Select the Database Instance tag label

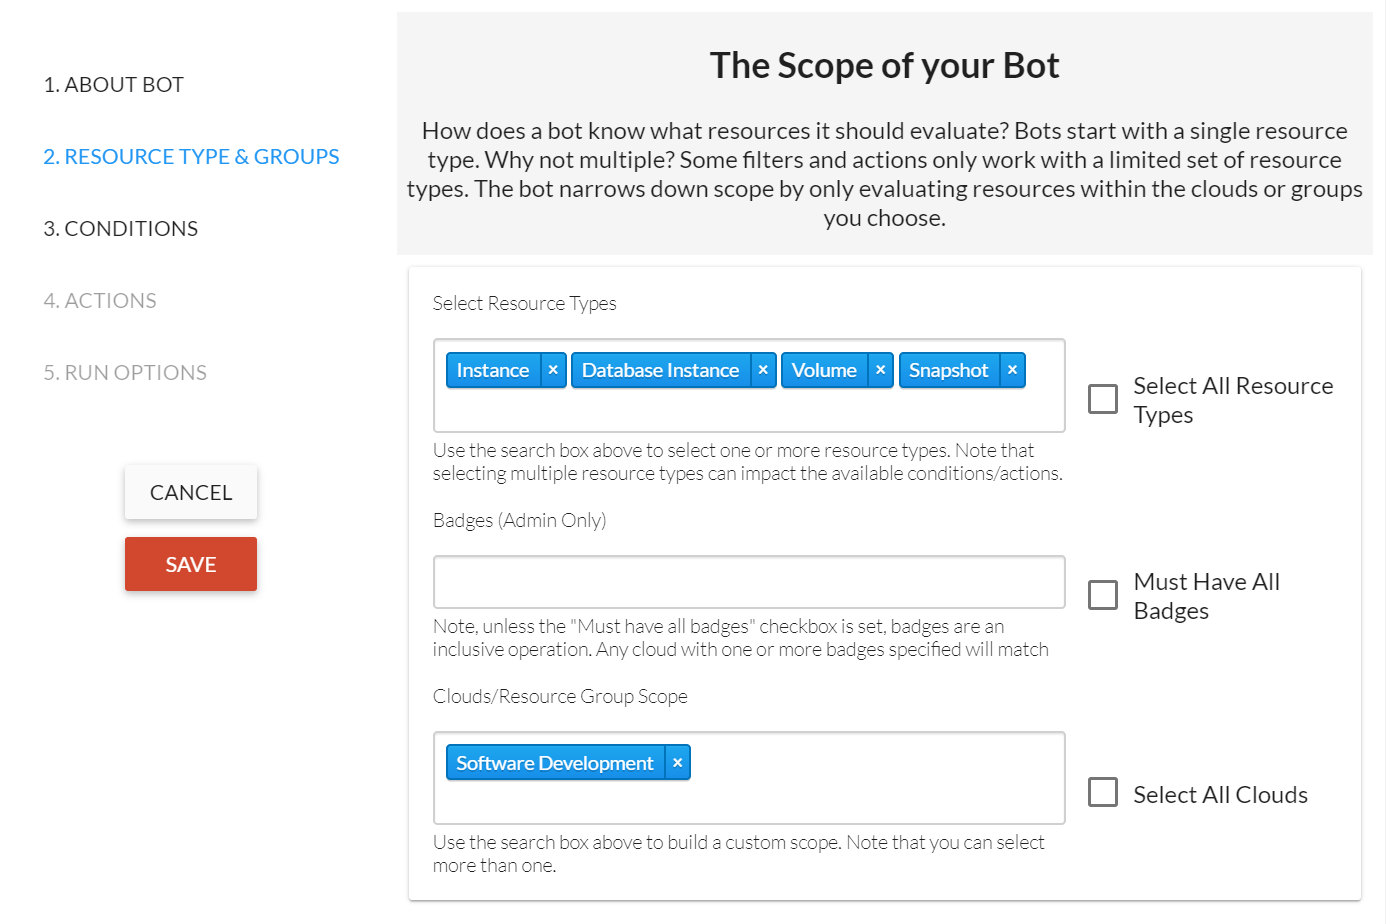point(661,370)
